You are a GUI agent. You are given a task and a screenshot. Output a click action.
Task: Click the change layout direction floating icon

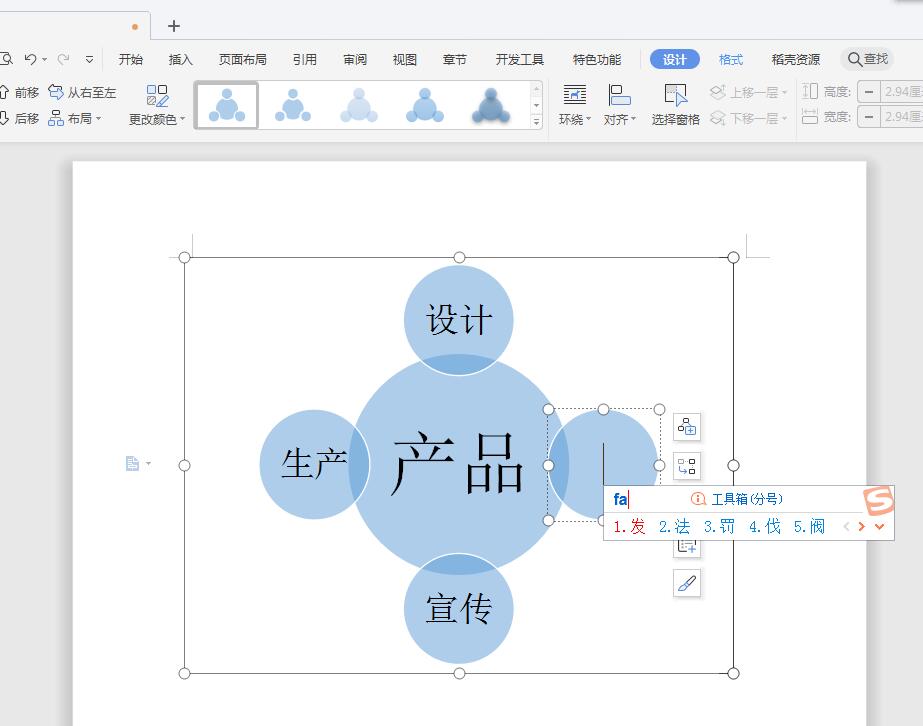(x=686, y=465)
